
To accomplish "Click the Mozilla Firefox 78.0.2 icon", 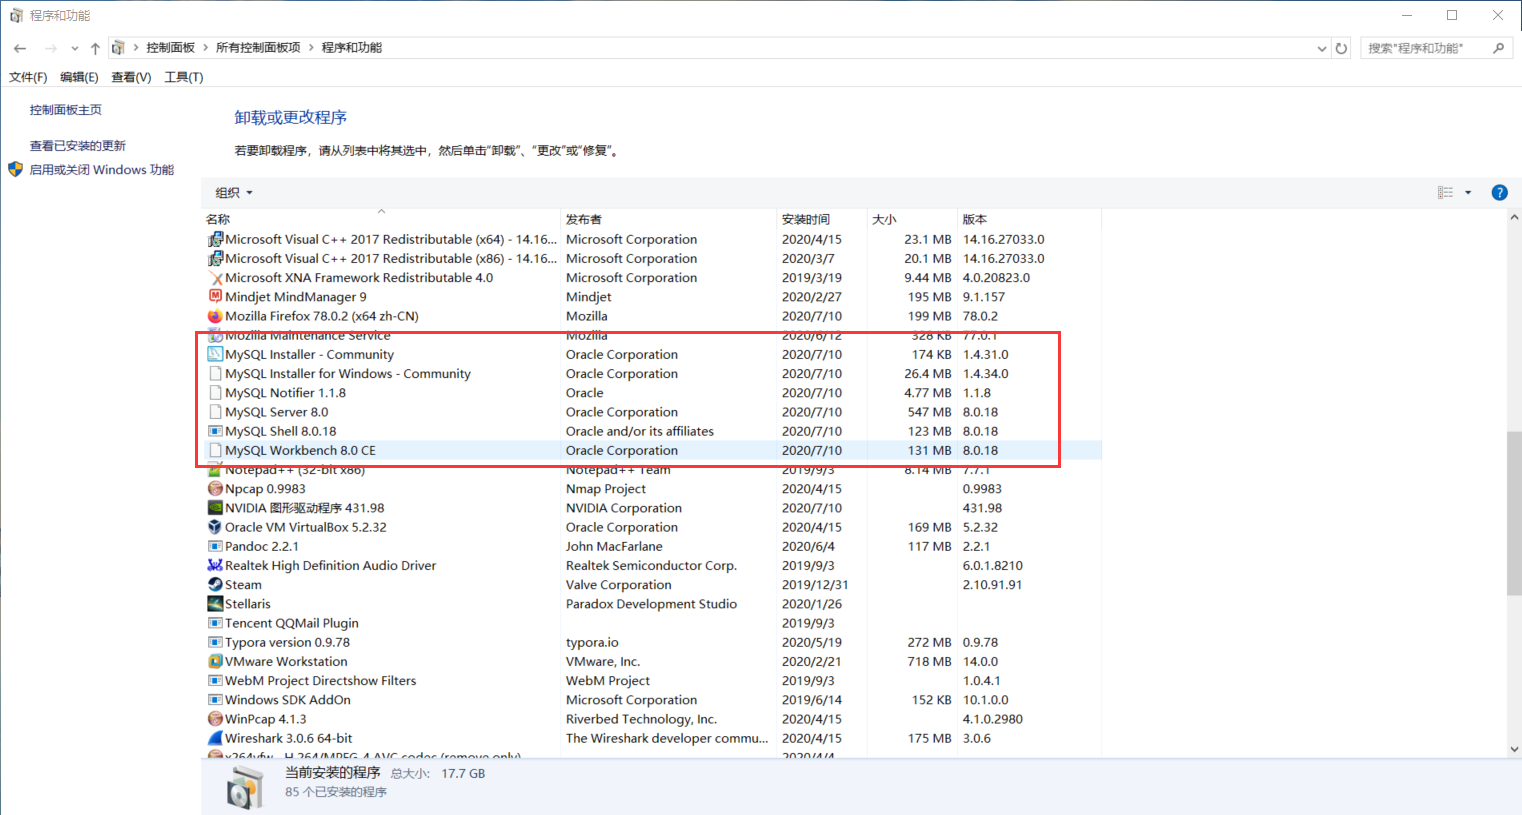I will (x=215, y=316).
